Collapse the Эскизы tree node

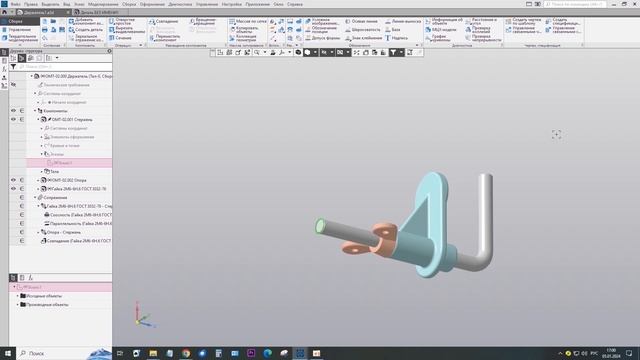[x=42, y=154]
